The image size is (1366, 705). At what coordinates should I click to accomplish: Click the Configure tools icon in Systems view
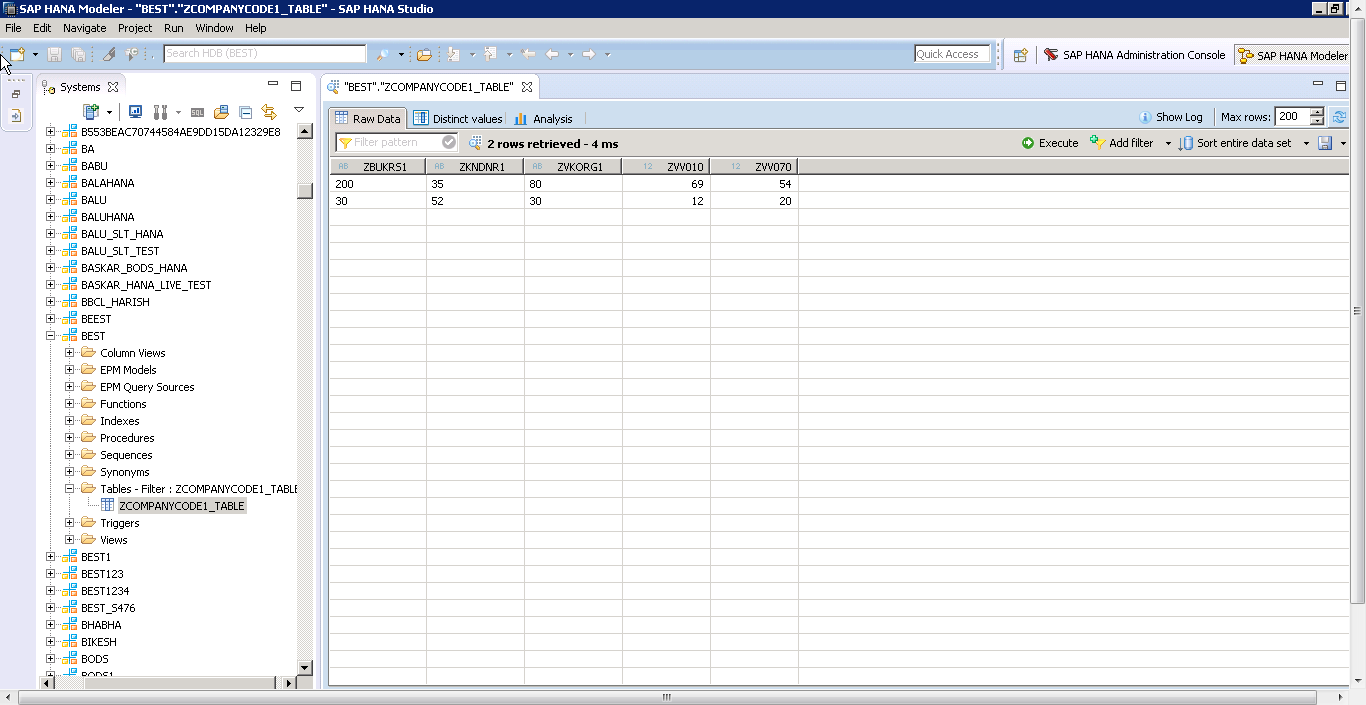click(160, 111)
